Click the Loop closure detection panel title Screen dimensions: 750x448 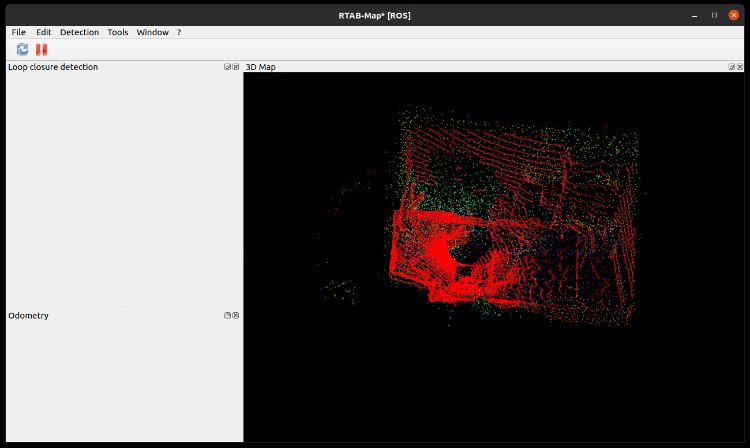pos(53,67)
